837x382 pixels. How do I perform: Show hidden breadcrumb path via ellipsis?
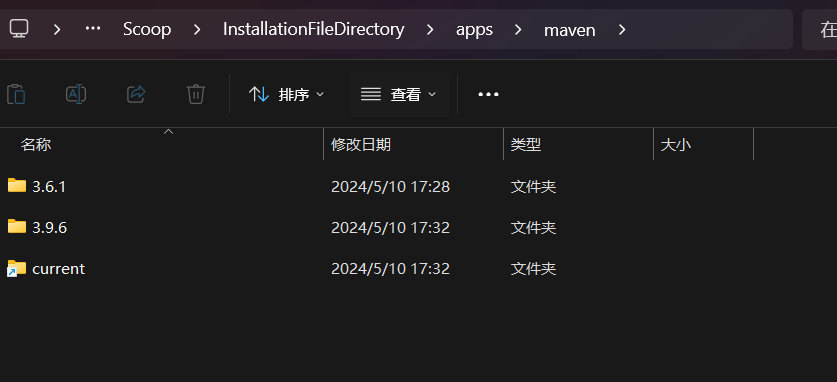(93, 29)
